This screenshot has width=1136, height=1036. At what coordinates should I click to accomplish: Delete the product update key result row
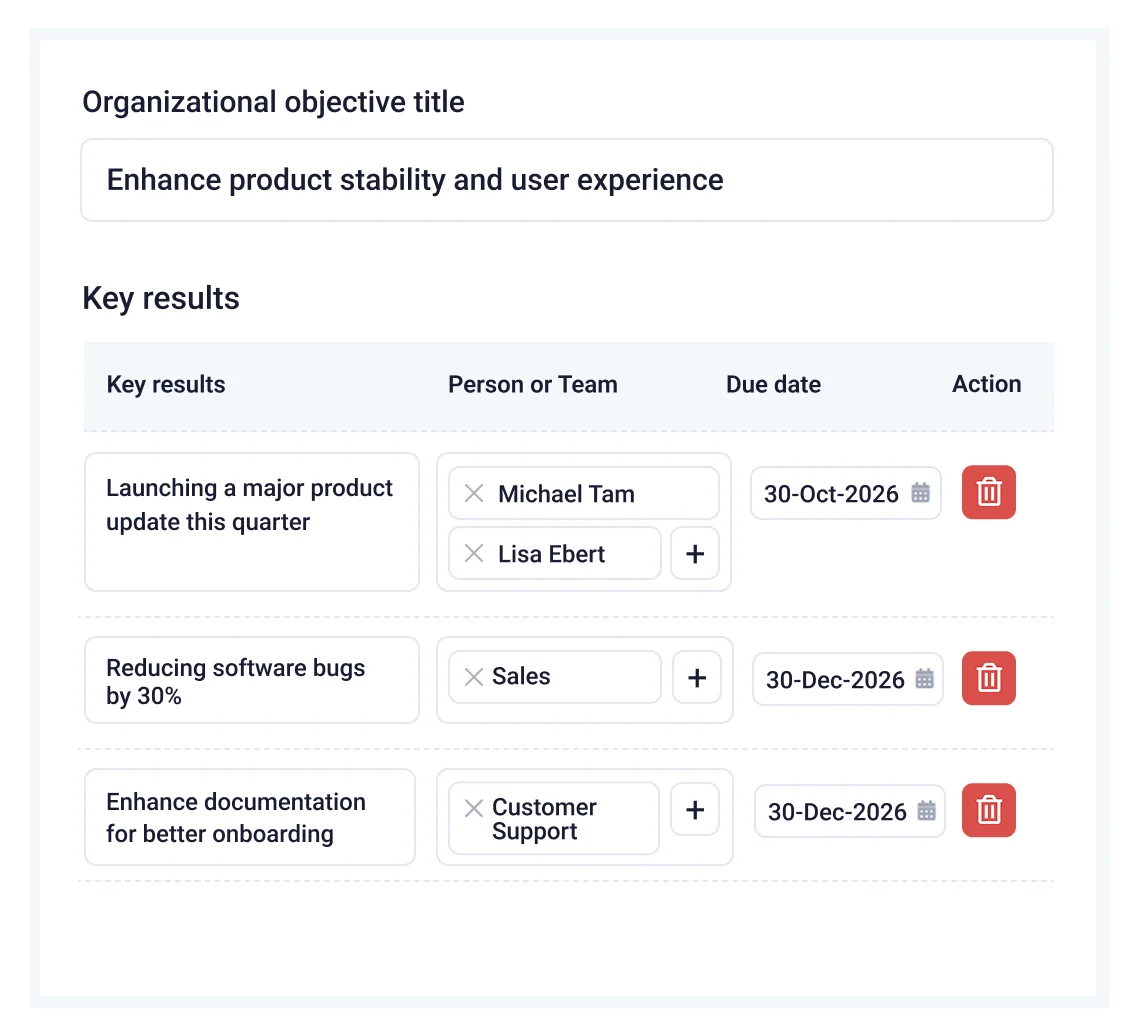pos(988,492)
